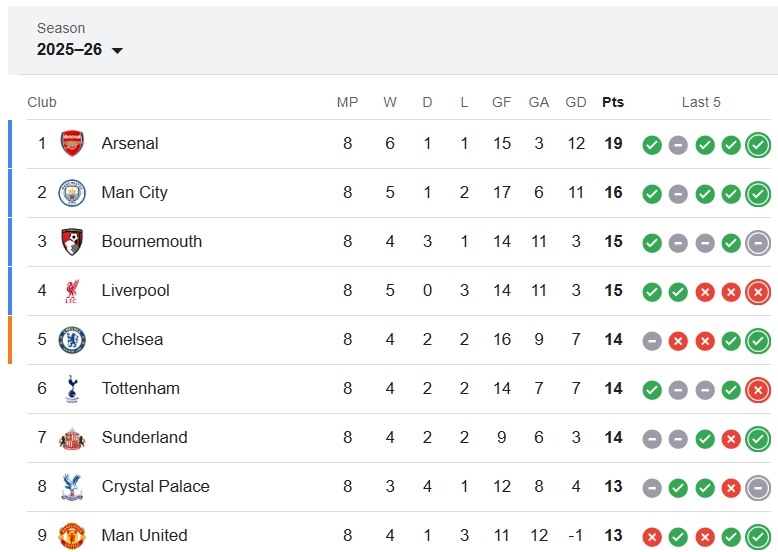Viewport: 778px width, 552px height.
Task: Click the Crystal Palace club crest
Action: pyautogui.click(x=72, y=486)
